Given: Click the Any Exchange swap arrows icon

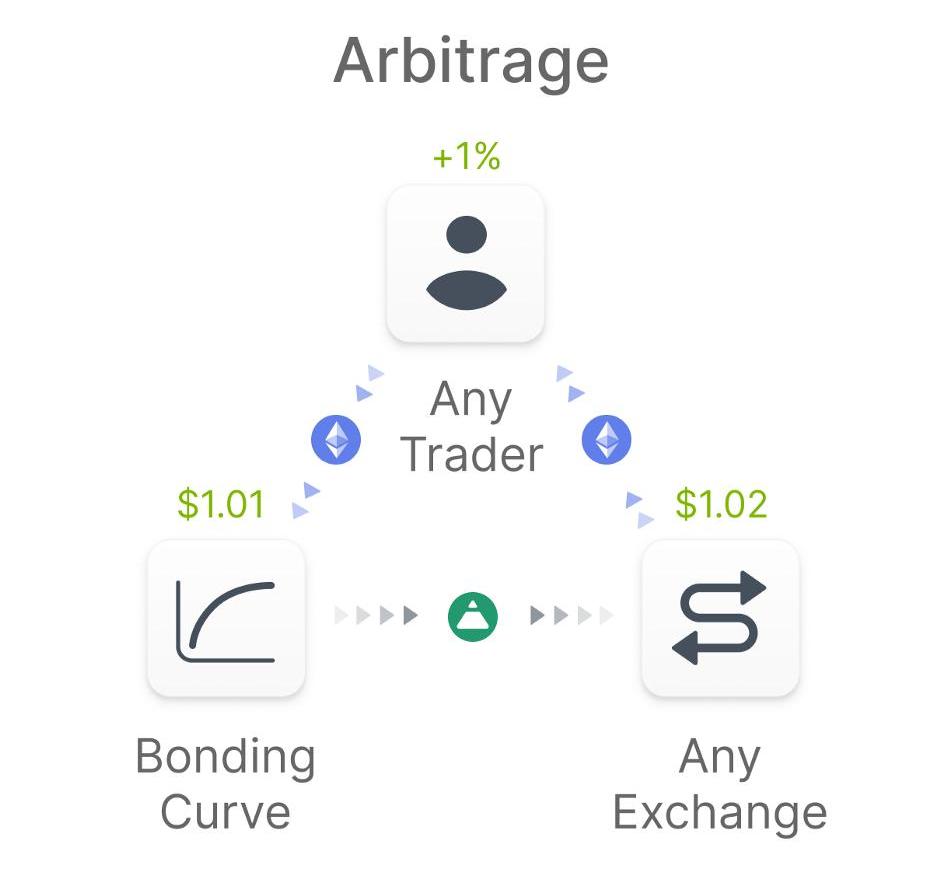Looking at the screenshot, I should pyautogui.click(x=721, y=618).
